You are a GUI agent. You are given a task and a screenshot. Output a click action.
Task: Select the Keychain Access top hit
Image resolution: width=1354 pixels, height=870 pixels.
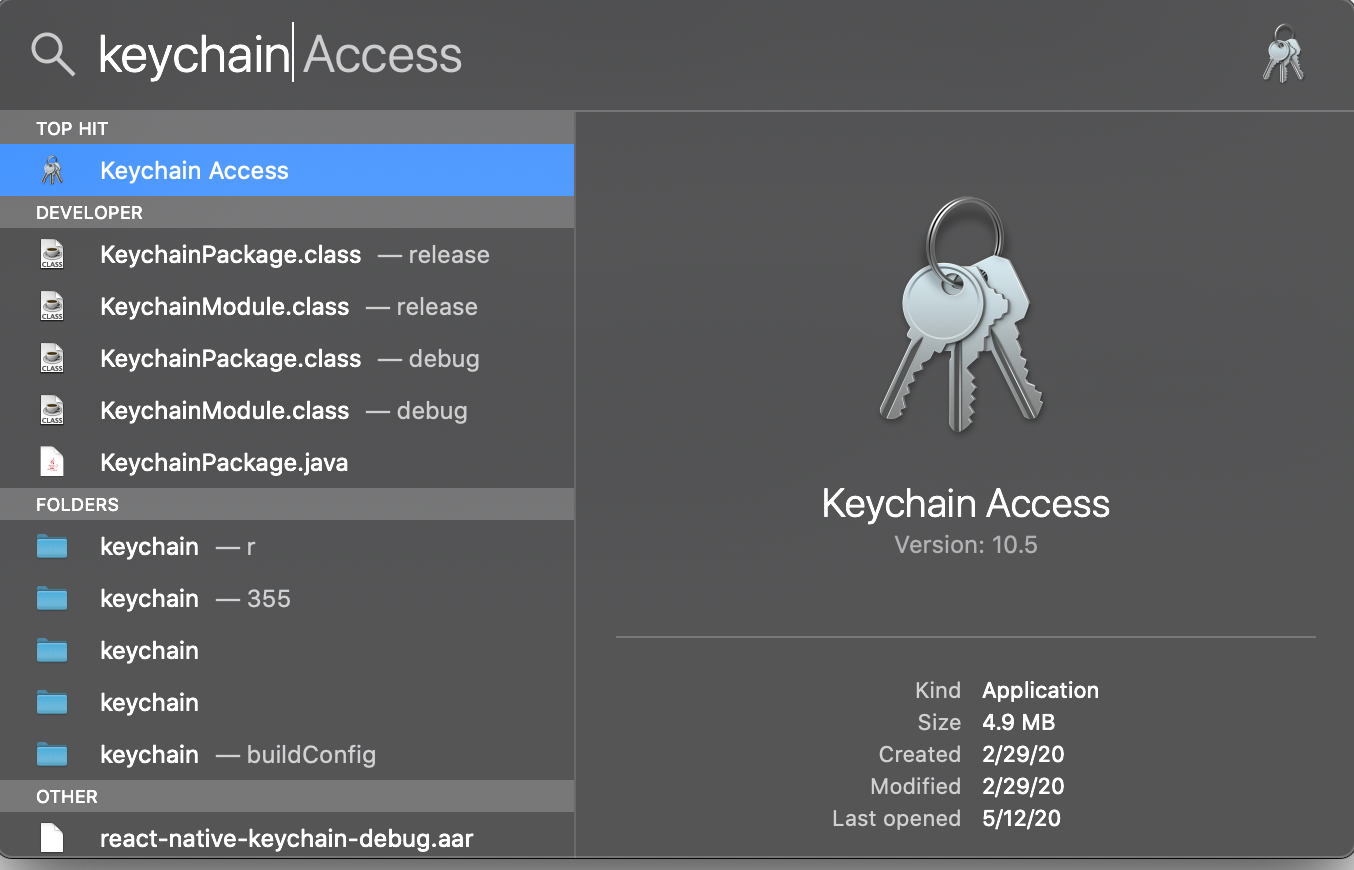(x=195, y=170)
